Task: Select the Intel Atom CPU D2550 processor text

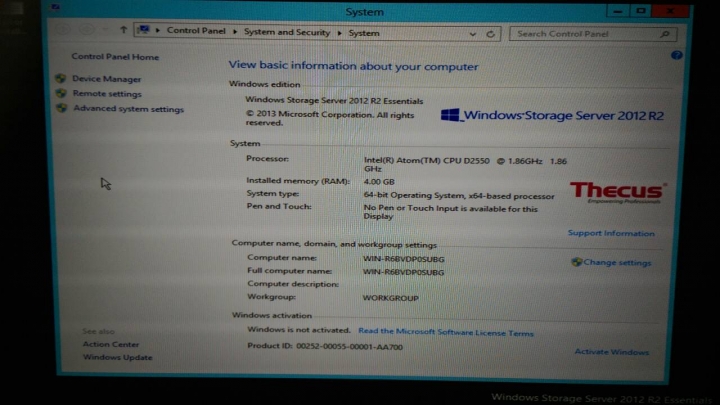Action: (x=465, y=165)
